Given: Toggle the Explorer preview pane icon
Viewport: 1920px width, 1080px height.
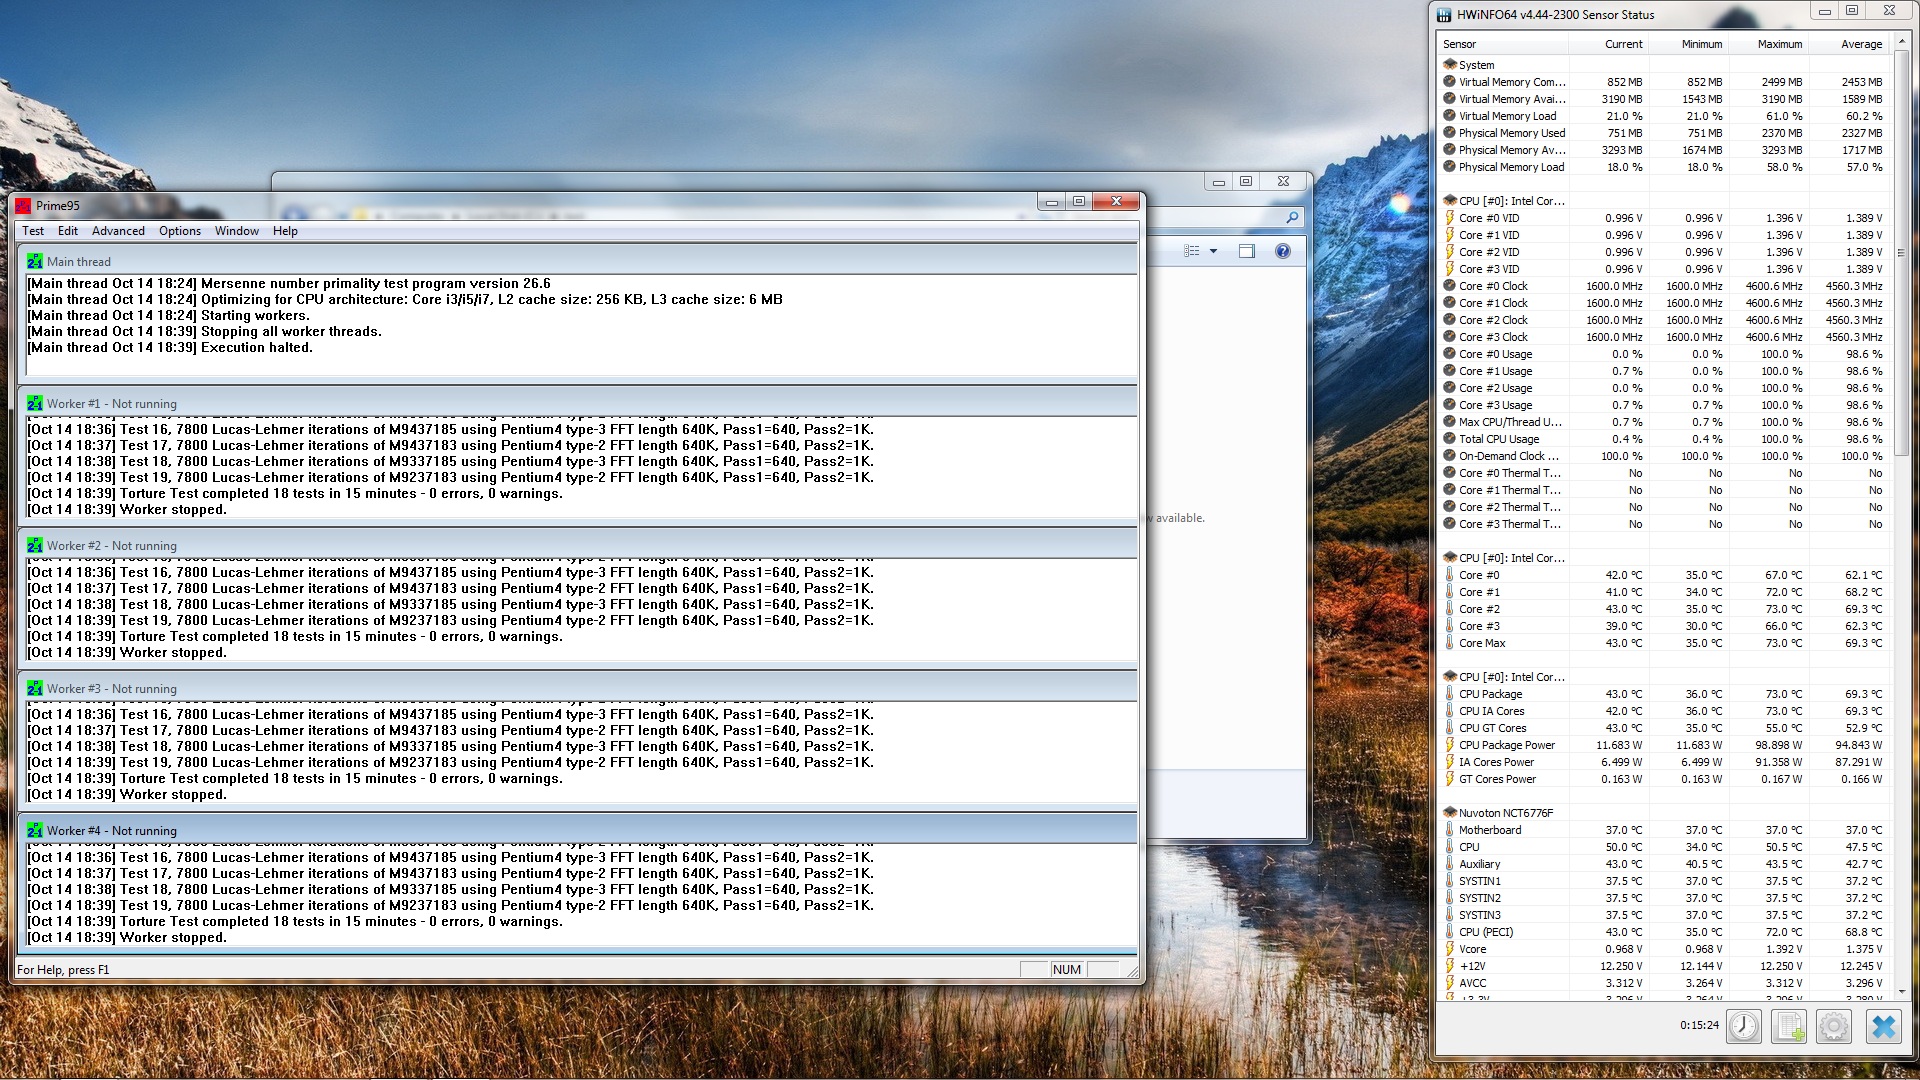Looking at the screenshot, I should (1247, 251).
